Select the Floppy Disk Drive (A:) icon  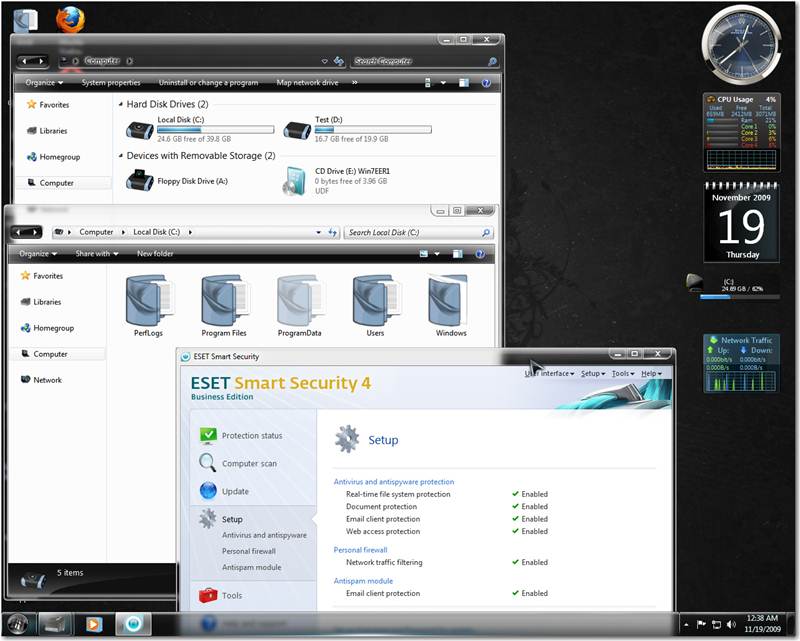(140, 181)
